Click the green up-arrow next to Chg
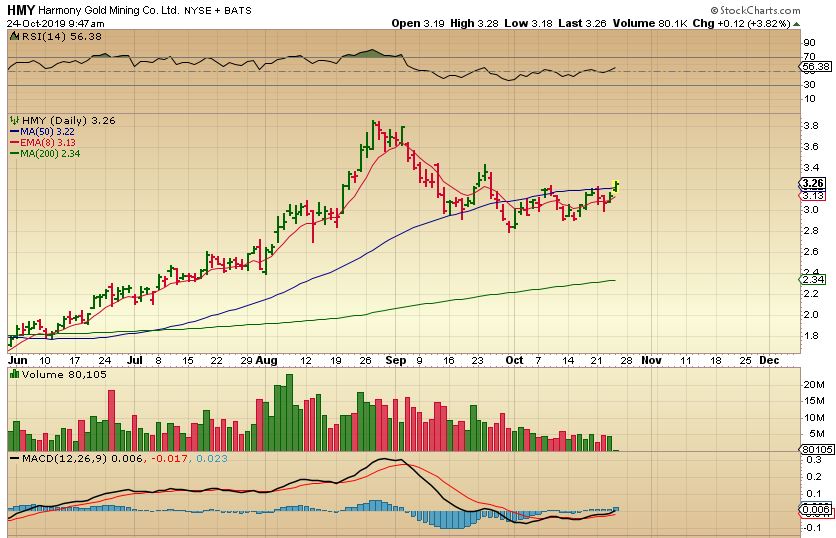This screenshot has width=836, height=538. 797,24
